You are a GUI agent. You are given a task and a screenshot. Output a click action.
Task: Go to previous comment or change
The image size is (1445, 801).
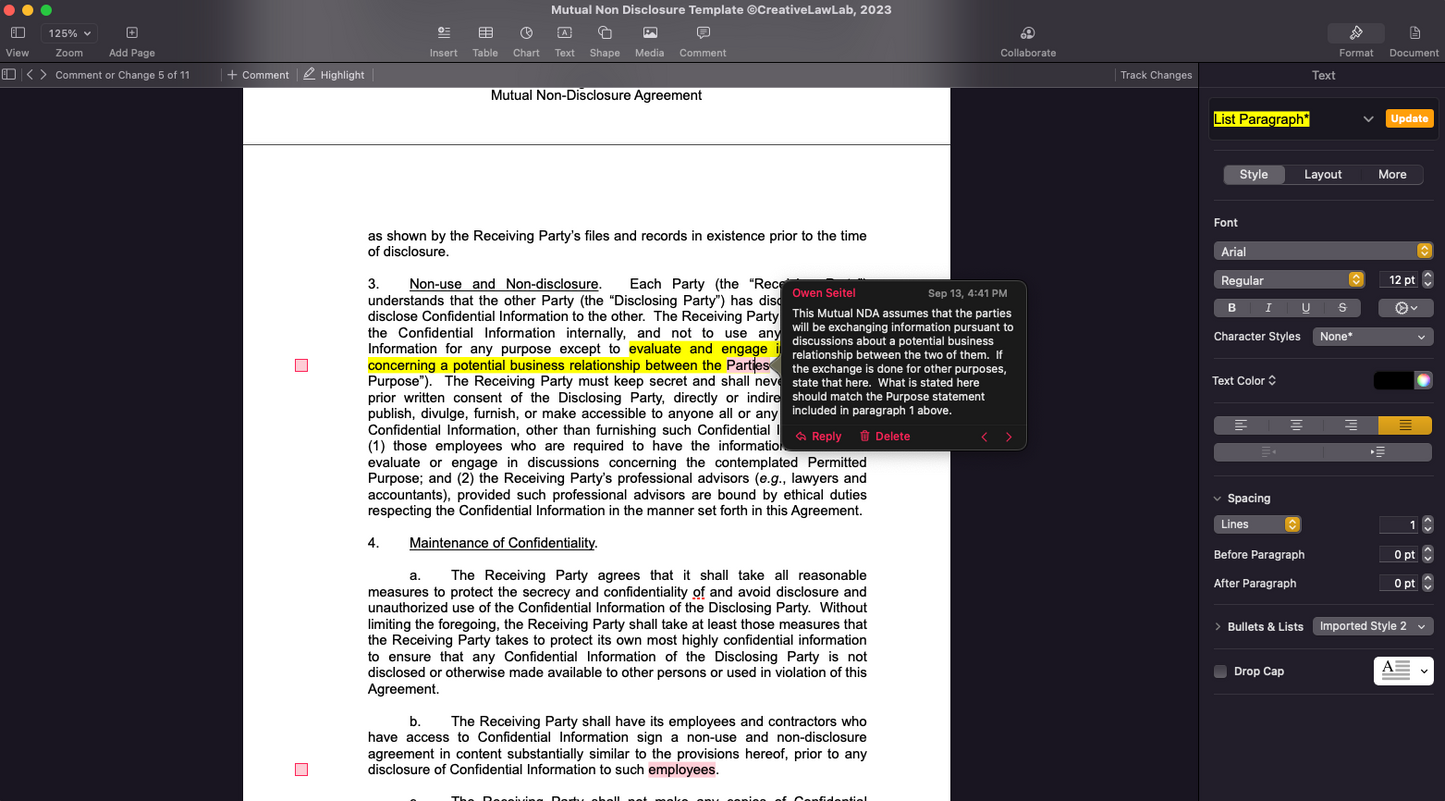[x=30, y=75]
